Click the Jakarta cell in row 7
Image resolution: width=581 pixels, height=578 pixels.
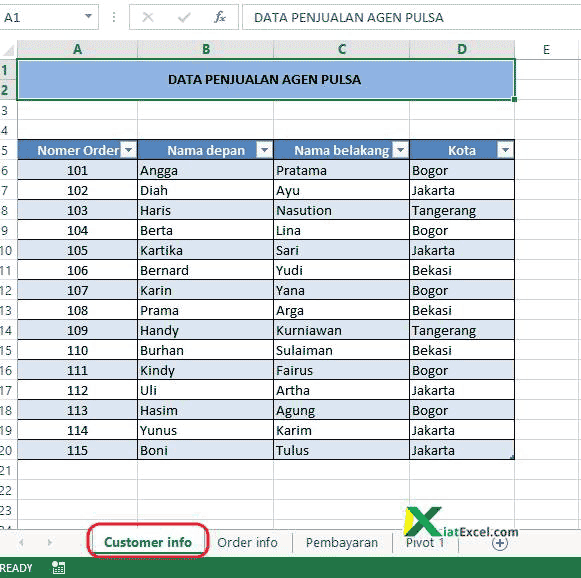[462, 190]
